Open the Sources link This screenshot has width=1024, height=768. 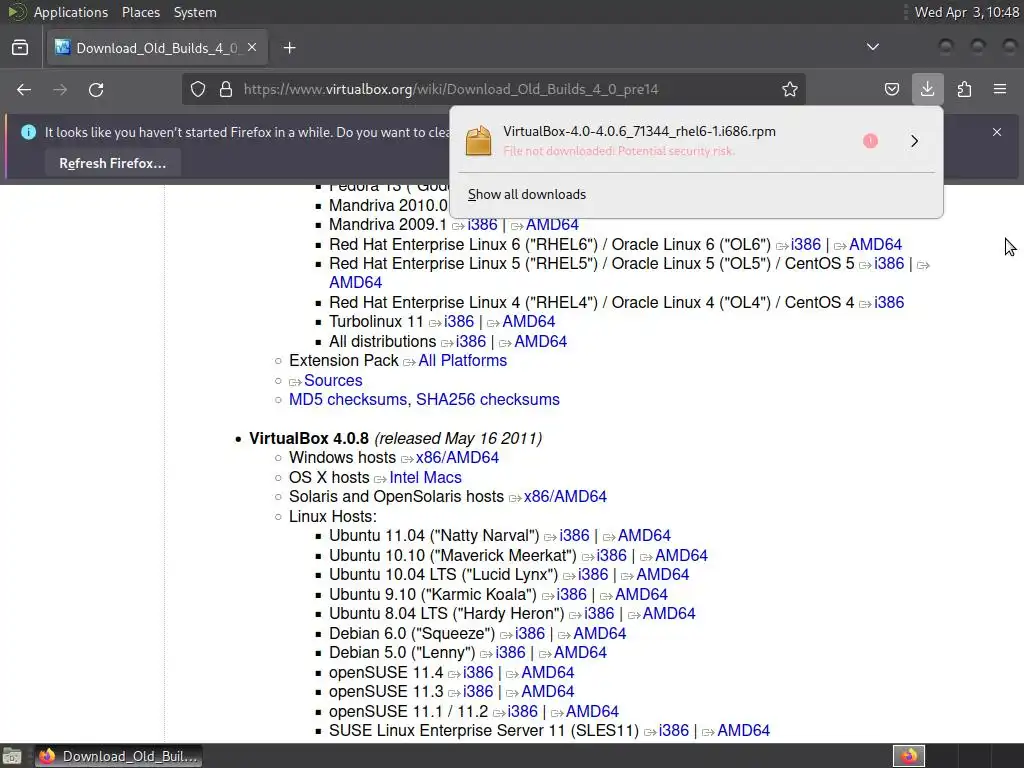pos(333,380)
